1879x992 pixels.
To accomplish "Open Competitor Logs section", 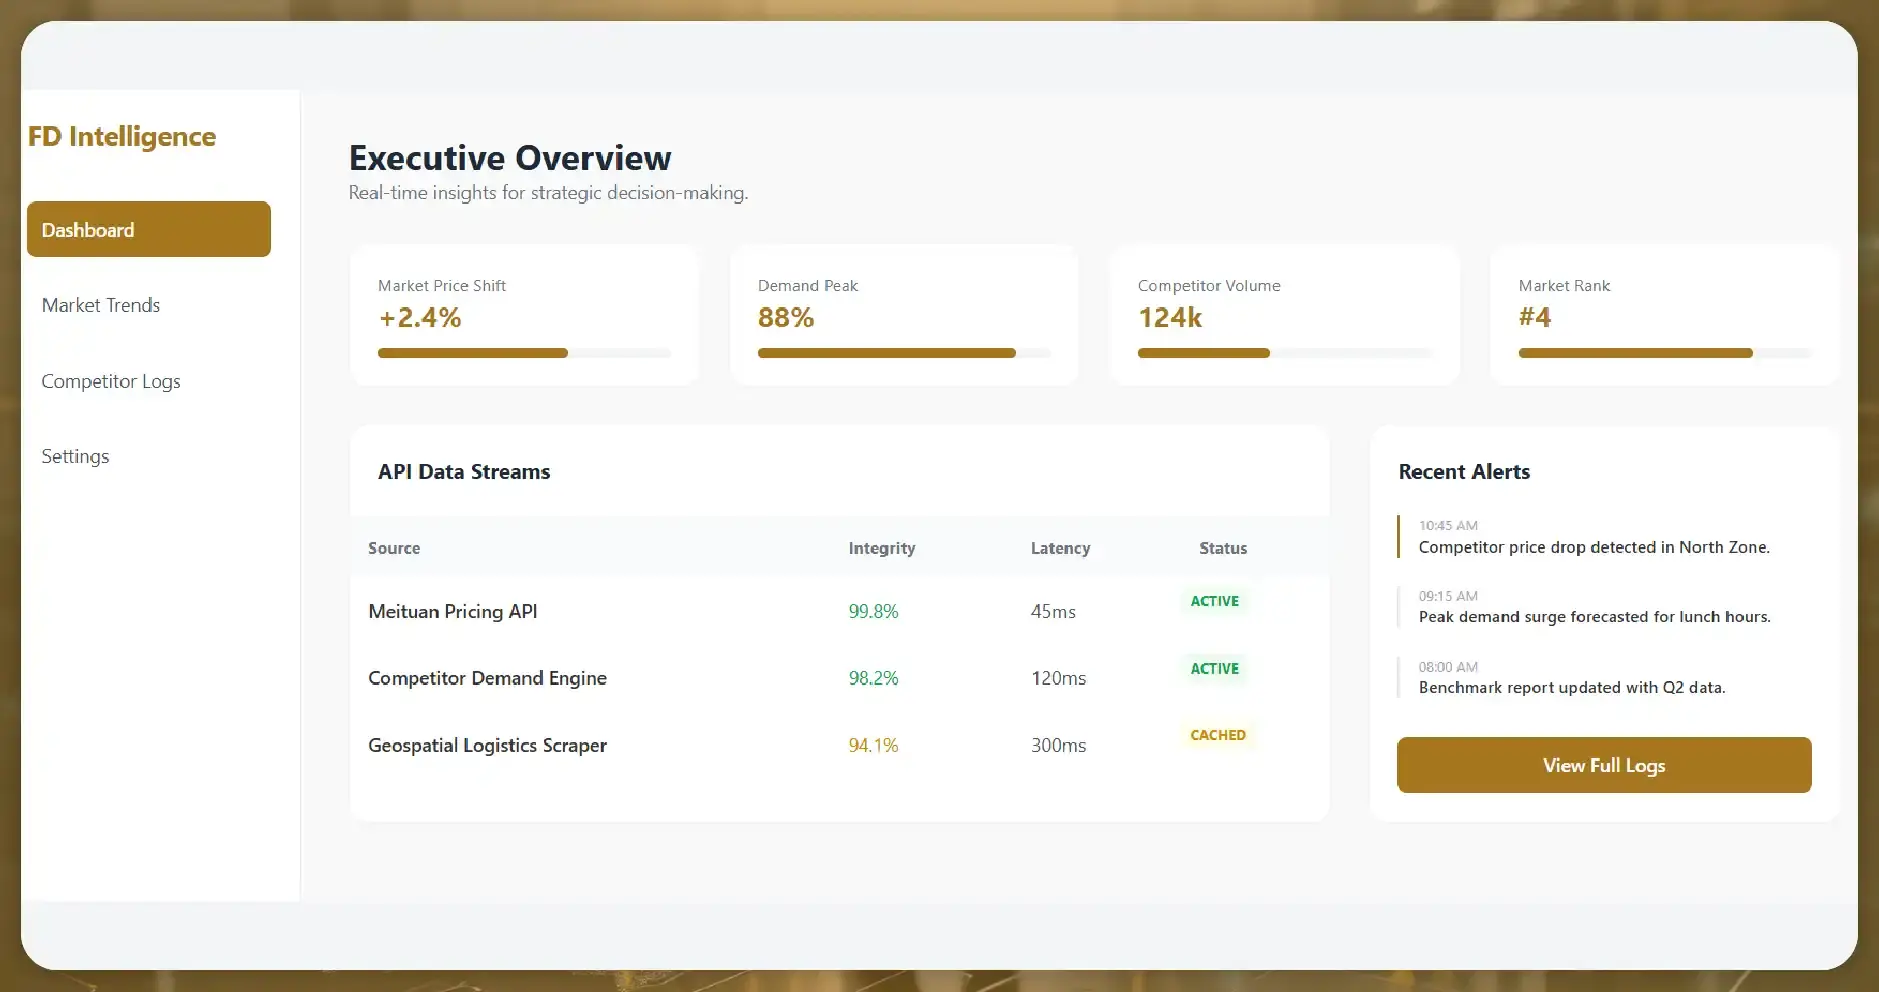I will [111, 381].
